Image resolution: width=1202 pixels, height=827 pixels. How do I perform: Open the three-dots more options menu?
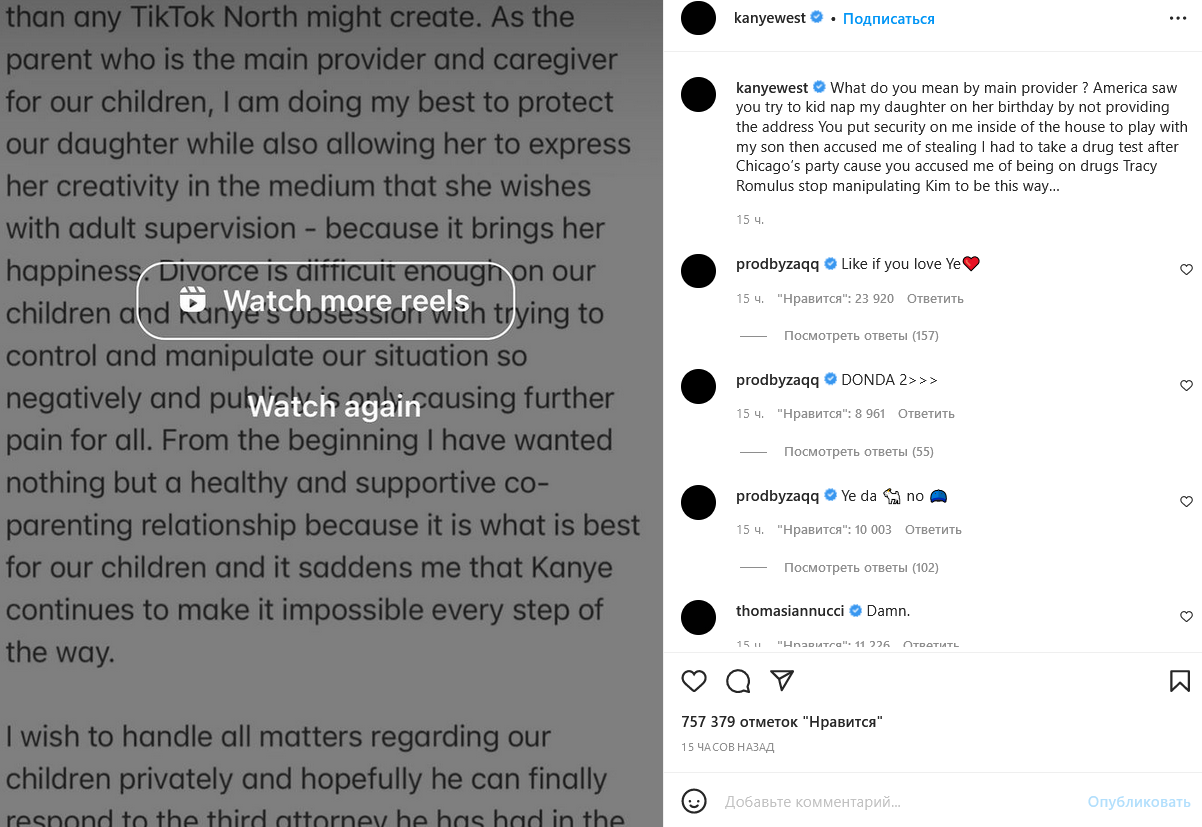pyautogui.click(x=1179, y=19)
